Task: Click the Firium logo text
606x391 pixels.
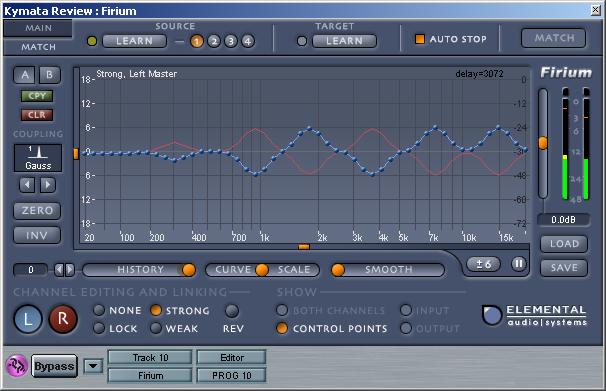Action: [566, 72]
